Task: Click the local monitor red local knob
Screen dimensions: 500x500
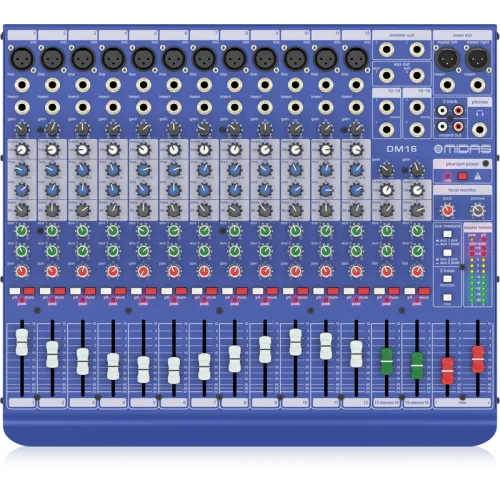Action: pos(447,210)
